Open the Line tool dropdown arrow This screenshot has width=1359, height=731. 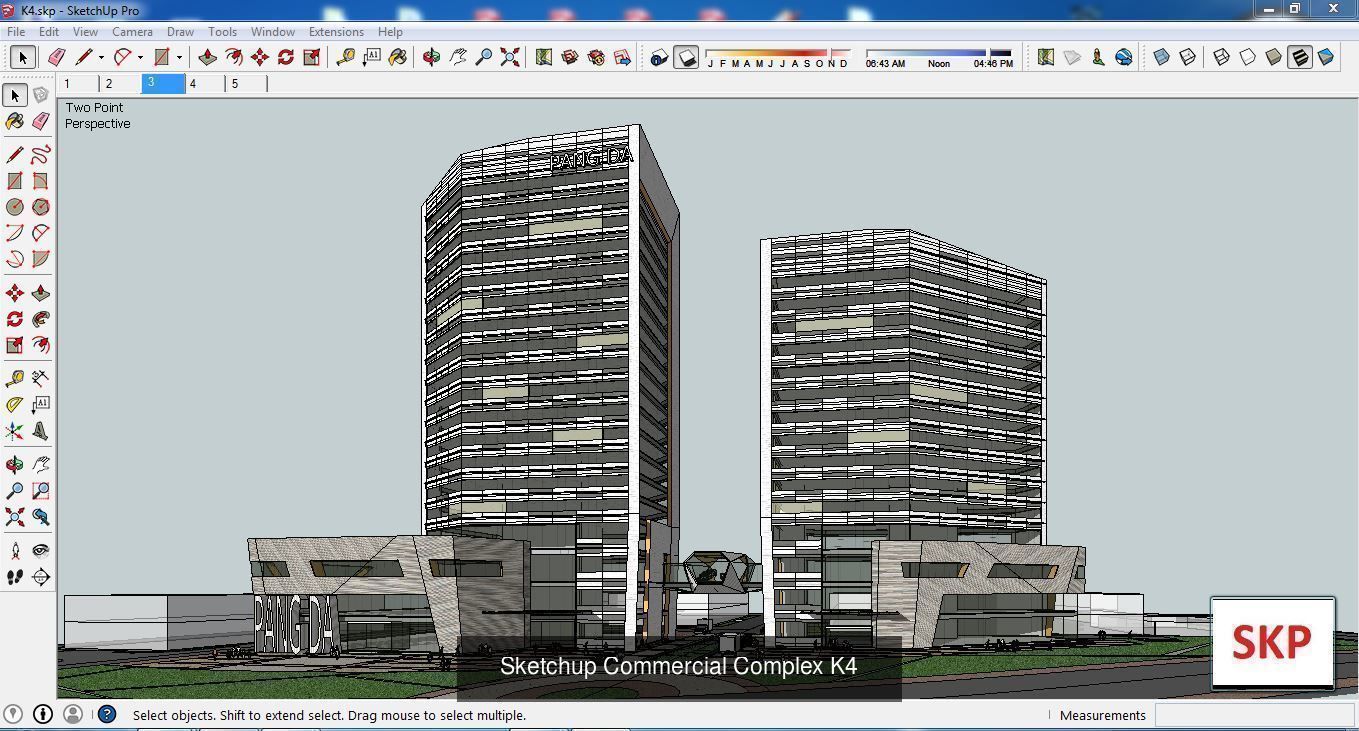tap(101, 57)
